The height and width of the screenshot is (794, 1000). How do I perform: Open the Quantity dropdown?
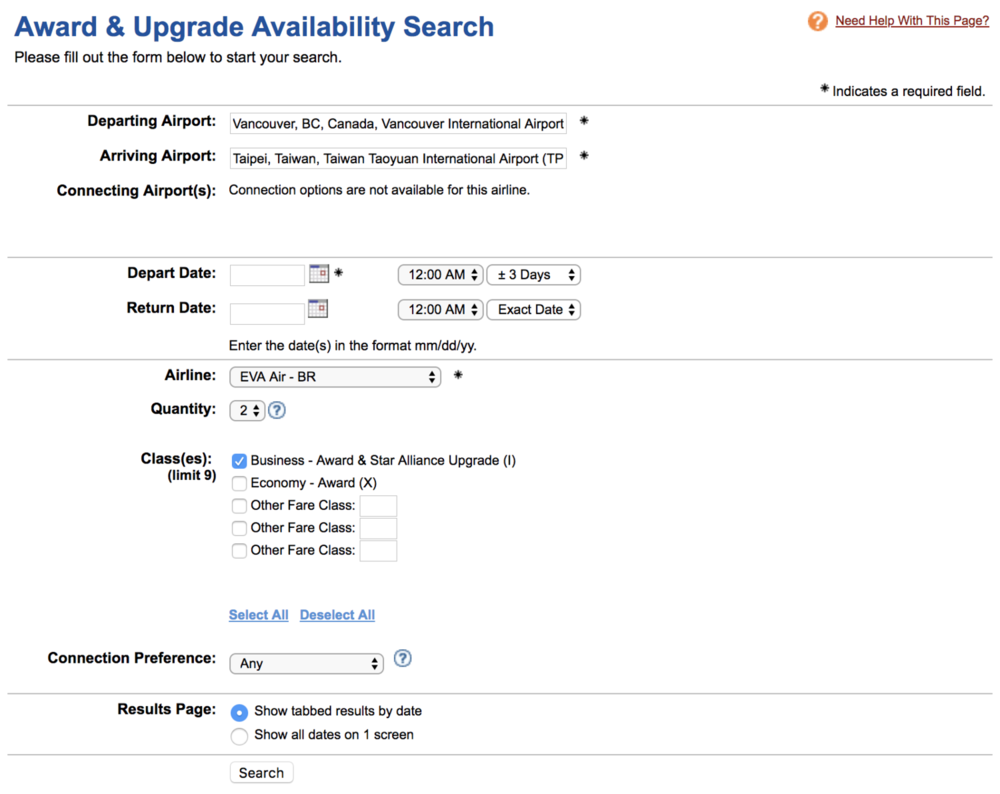tap(247, 411)
